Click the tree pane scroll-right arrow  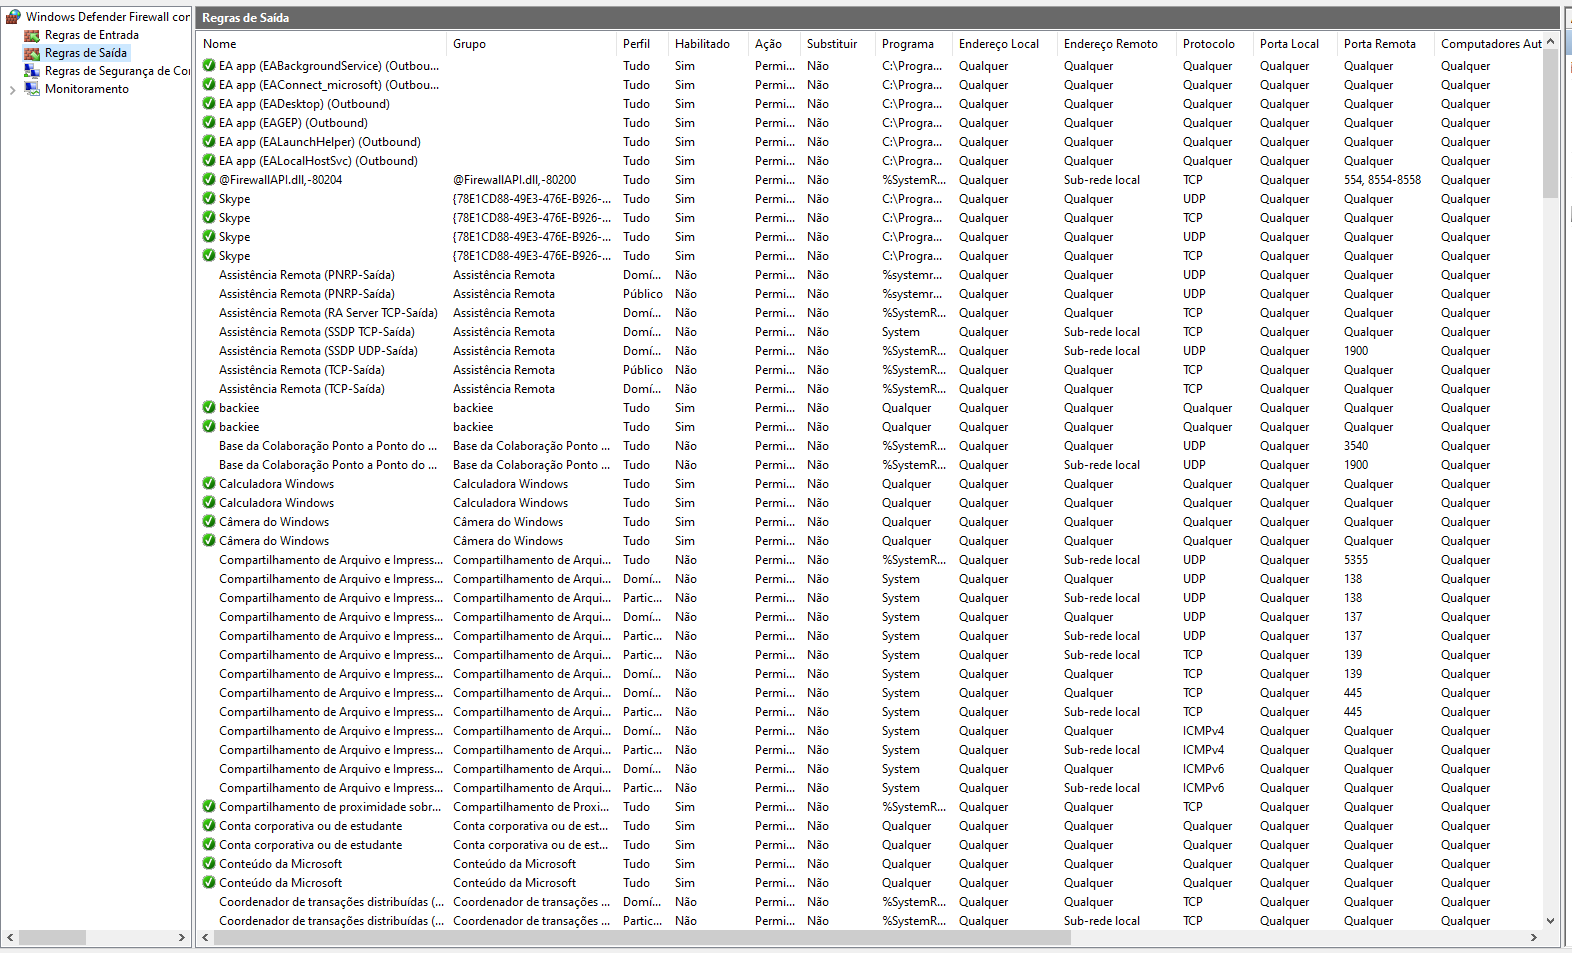[181, 938]
